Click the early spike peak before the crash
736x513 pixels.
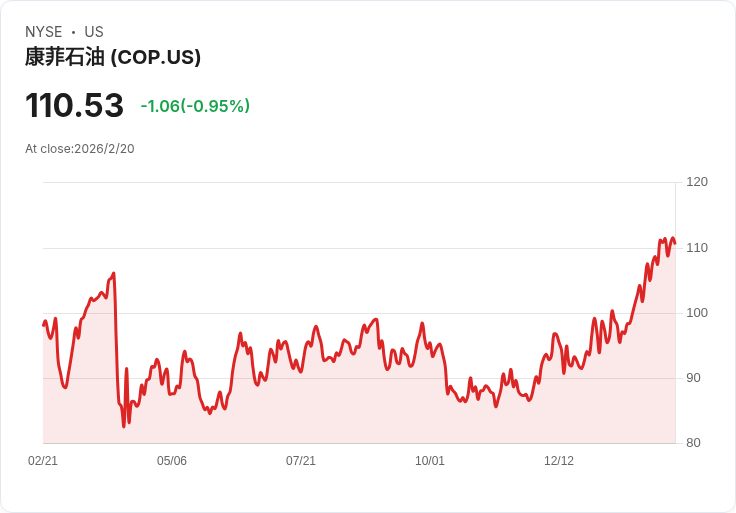tap(114, 273)
